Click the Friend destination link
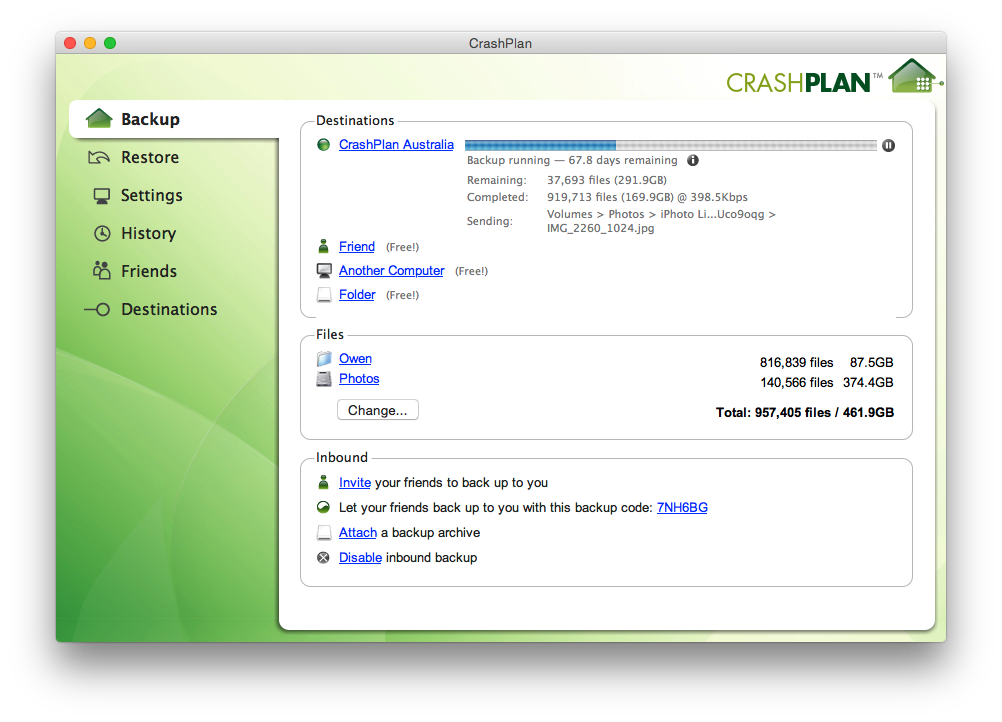Screen dimensions: 1002x722 (357, 247)
